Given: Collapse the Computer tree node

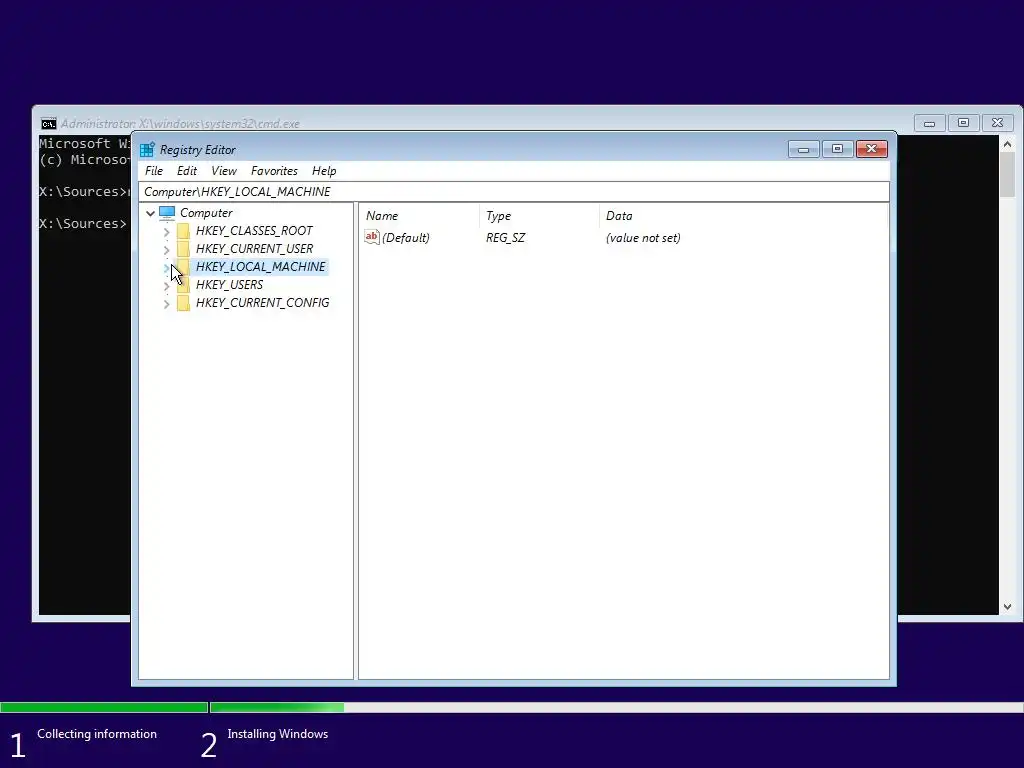Looking at the screenshot, I should click(x=150, y=213).
